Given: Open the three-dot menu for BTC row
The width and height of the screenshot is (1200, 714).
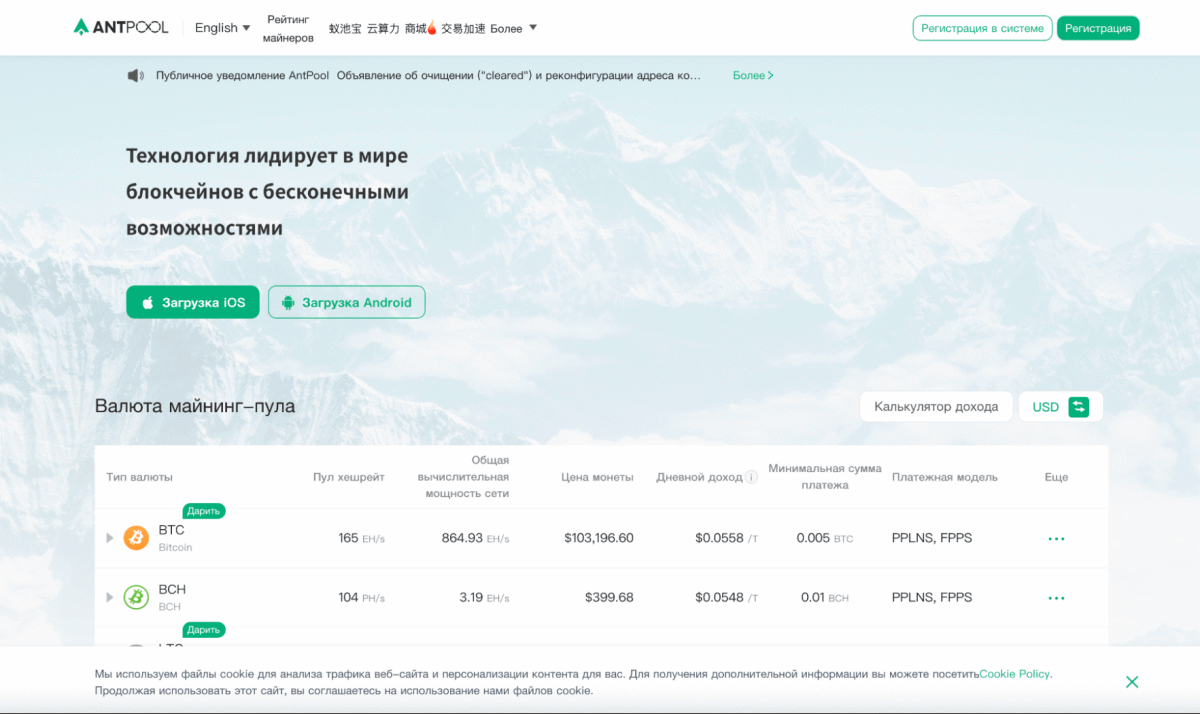Looking at the screenshot, I should tap(1056, 539).
